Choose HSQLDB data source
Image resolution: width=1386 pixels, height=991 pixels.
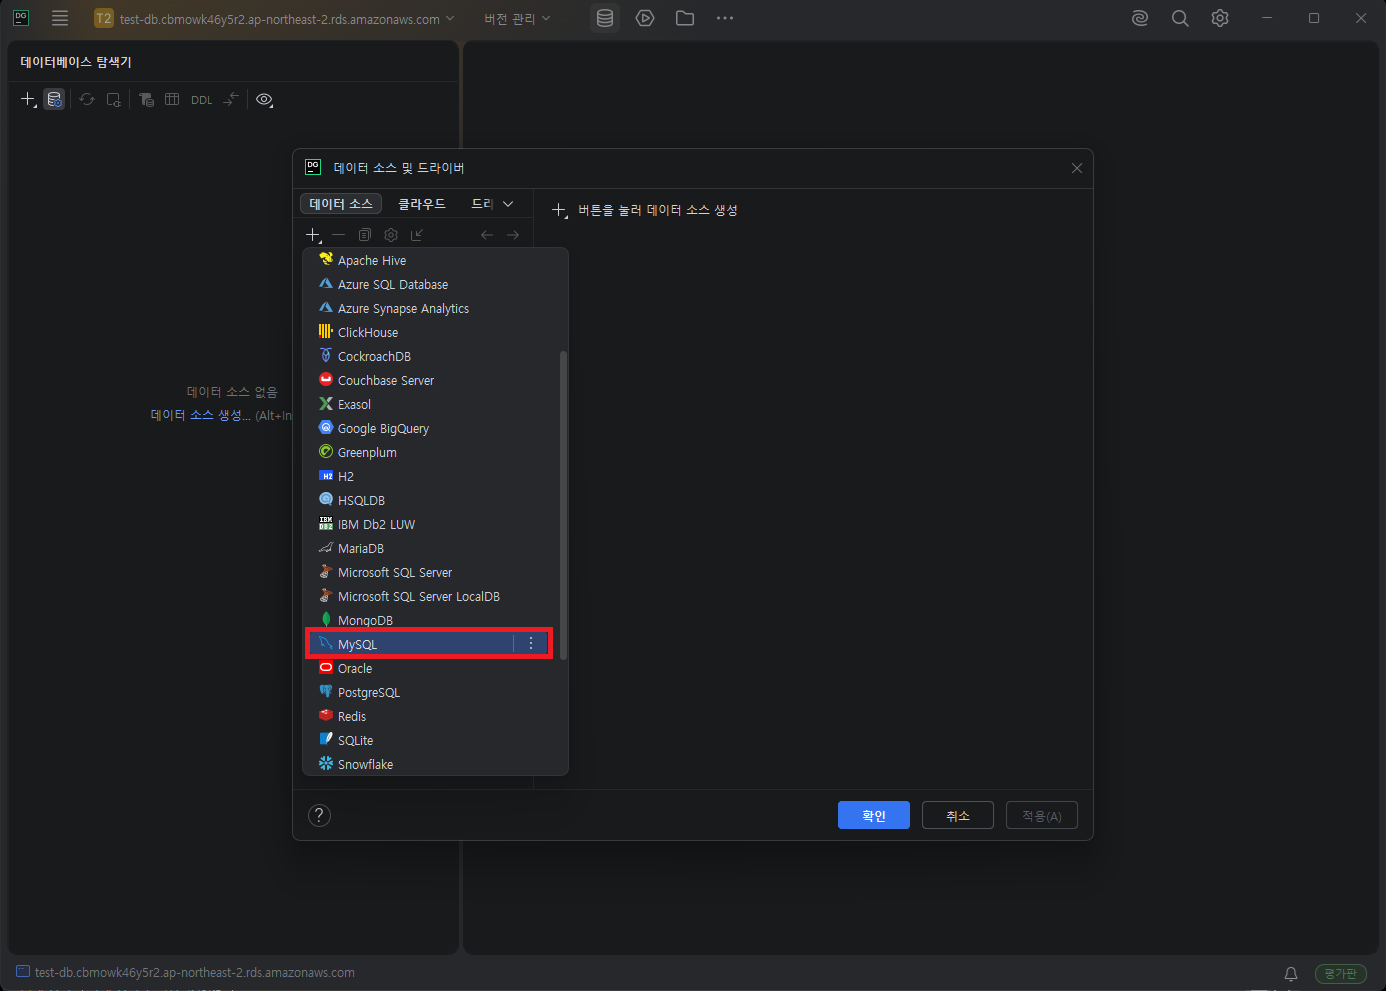tap(431, 500)
